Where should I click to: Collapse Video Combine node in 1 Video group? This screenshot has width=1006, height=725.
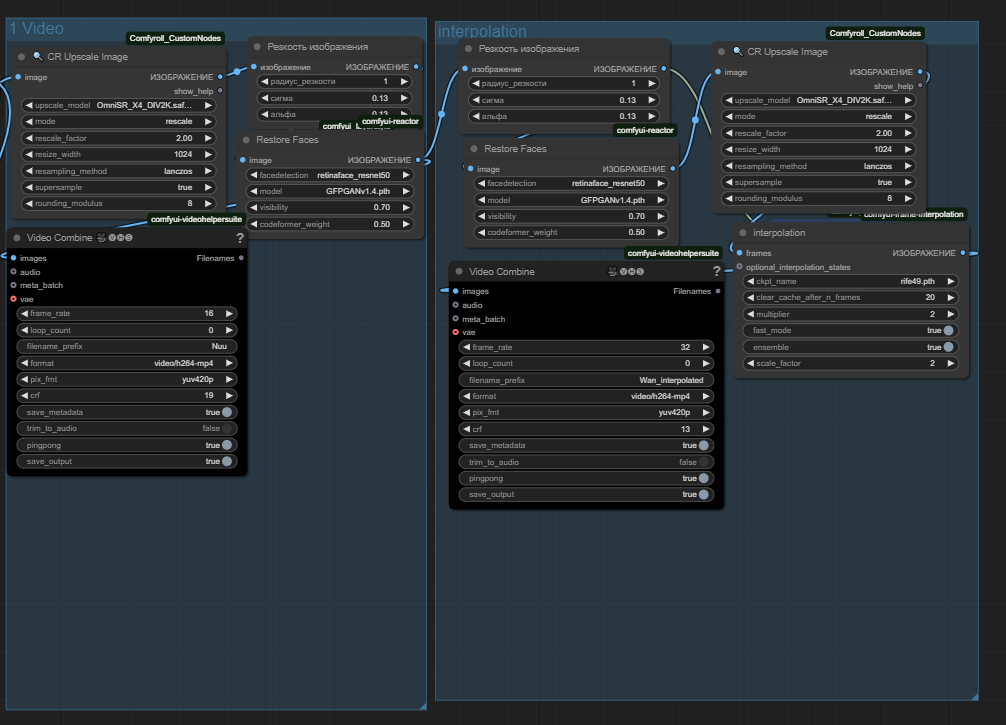click(x=17, y=237)
